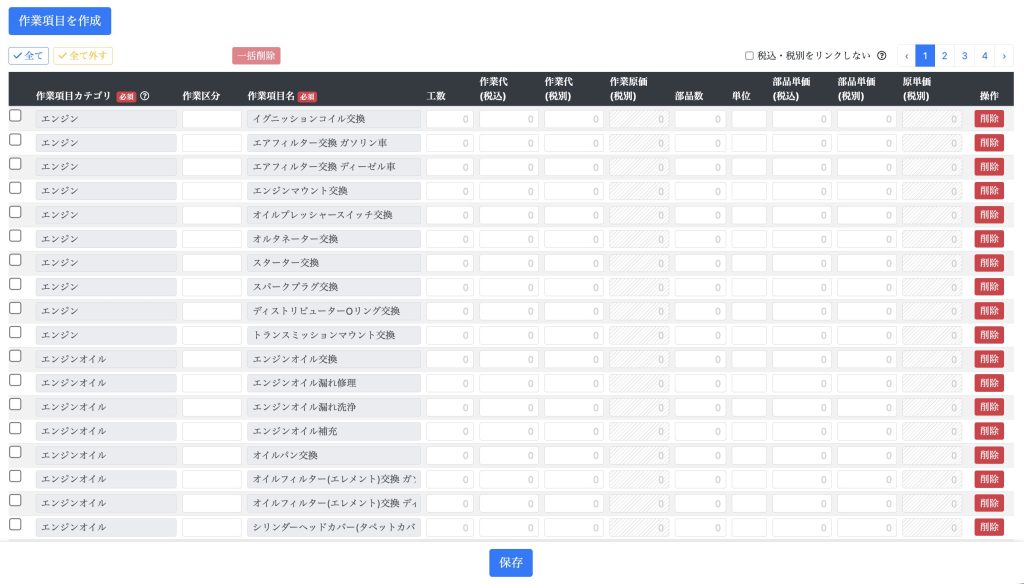Click help icon beside 作業項目カテゴリ header
This screenshot has width=1024, height=584.
[145, 96]
